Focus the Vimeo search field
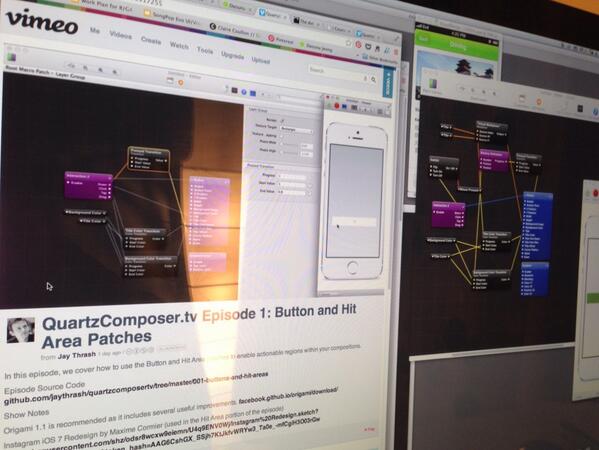Viewport: 599px width, 450px height. (337, 73)
